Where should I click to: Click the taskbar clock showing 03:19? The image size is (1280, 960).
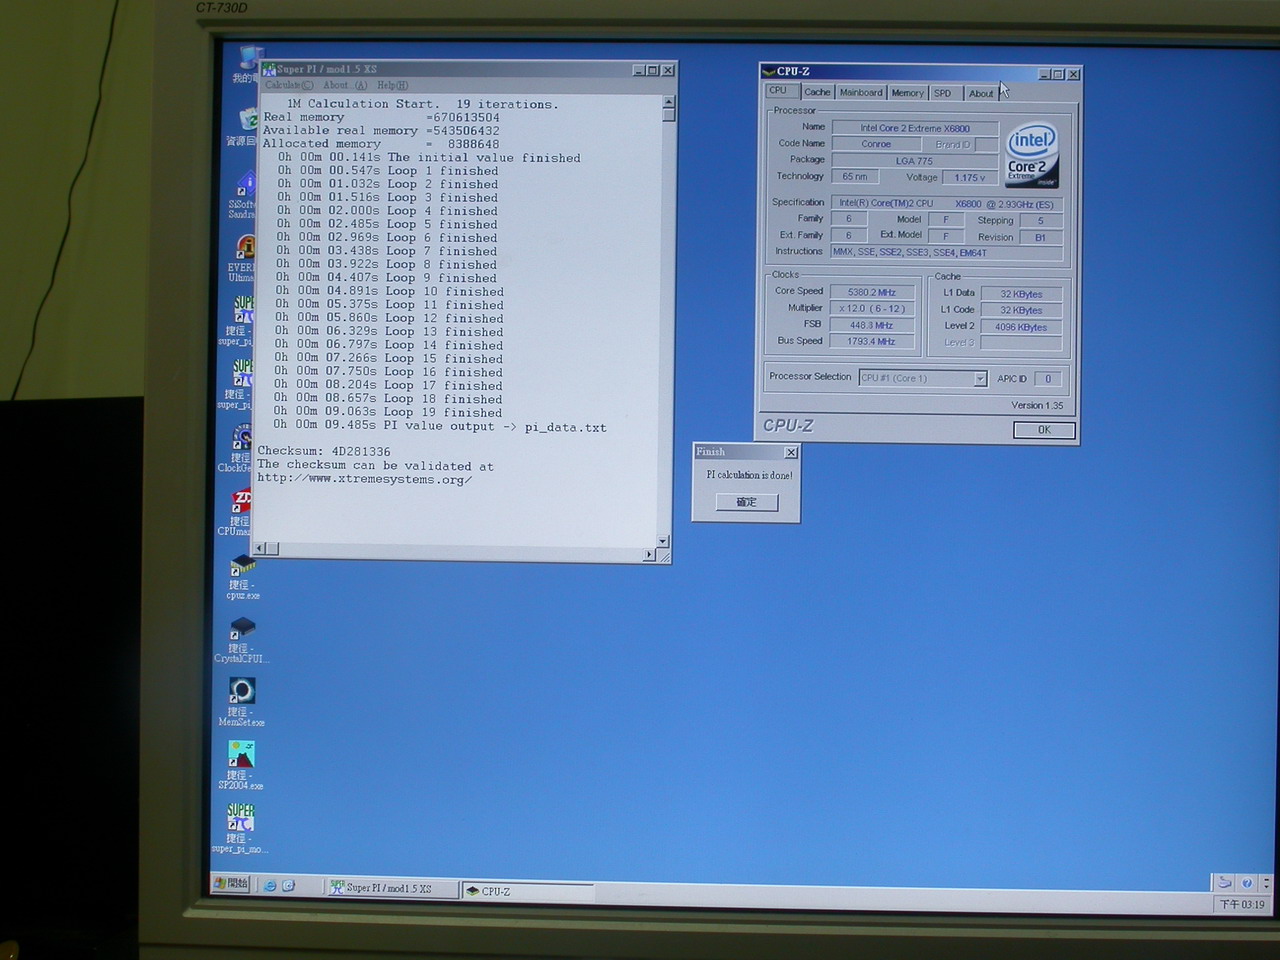click(x=1241, y=904)
